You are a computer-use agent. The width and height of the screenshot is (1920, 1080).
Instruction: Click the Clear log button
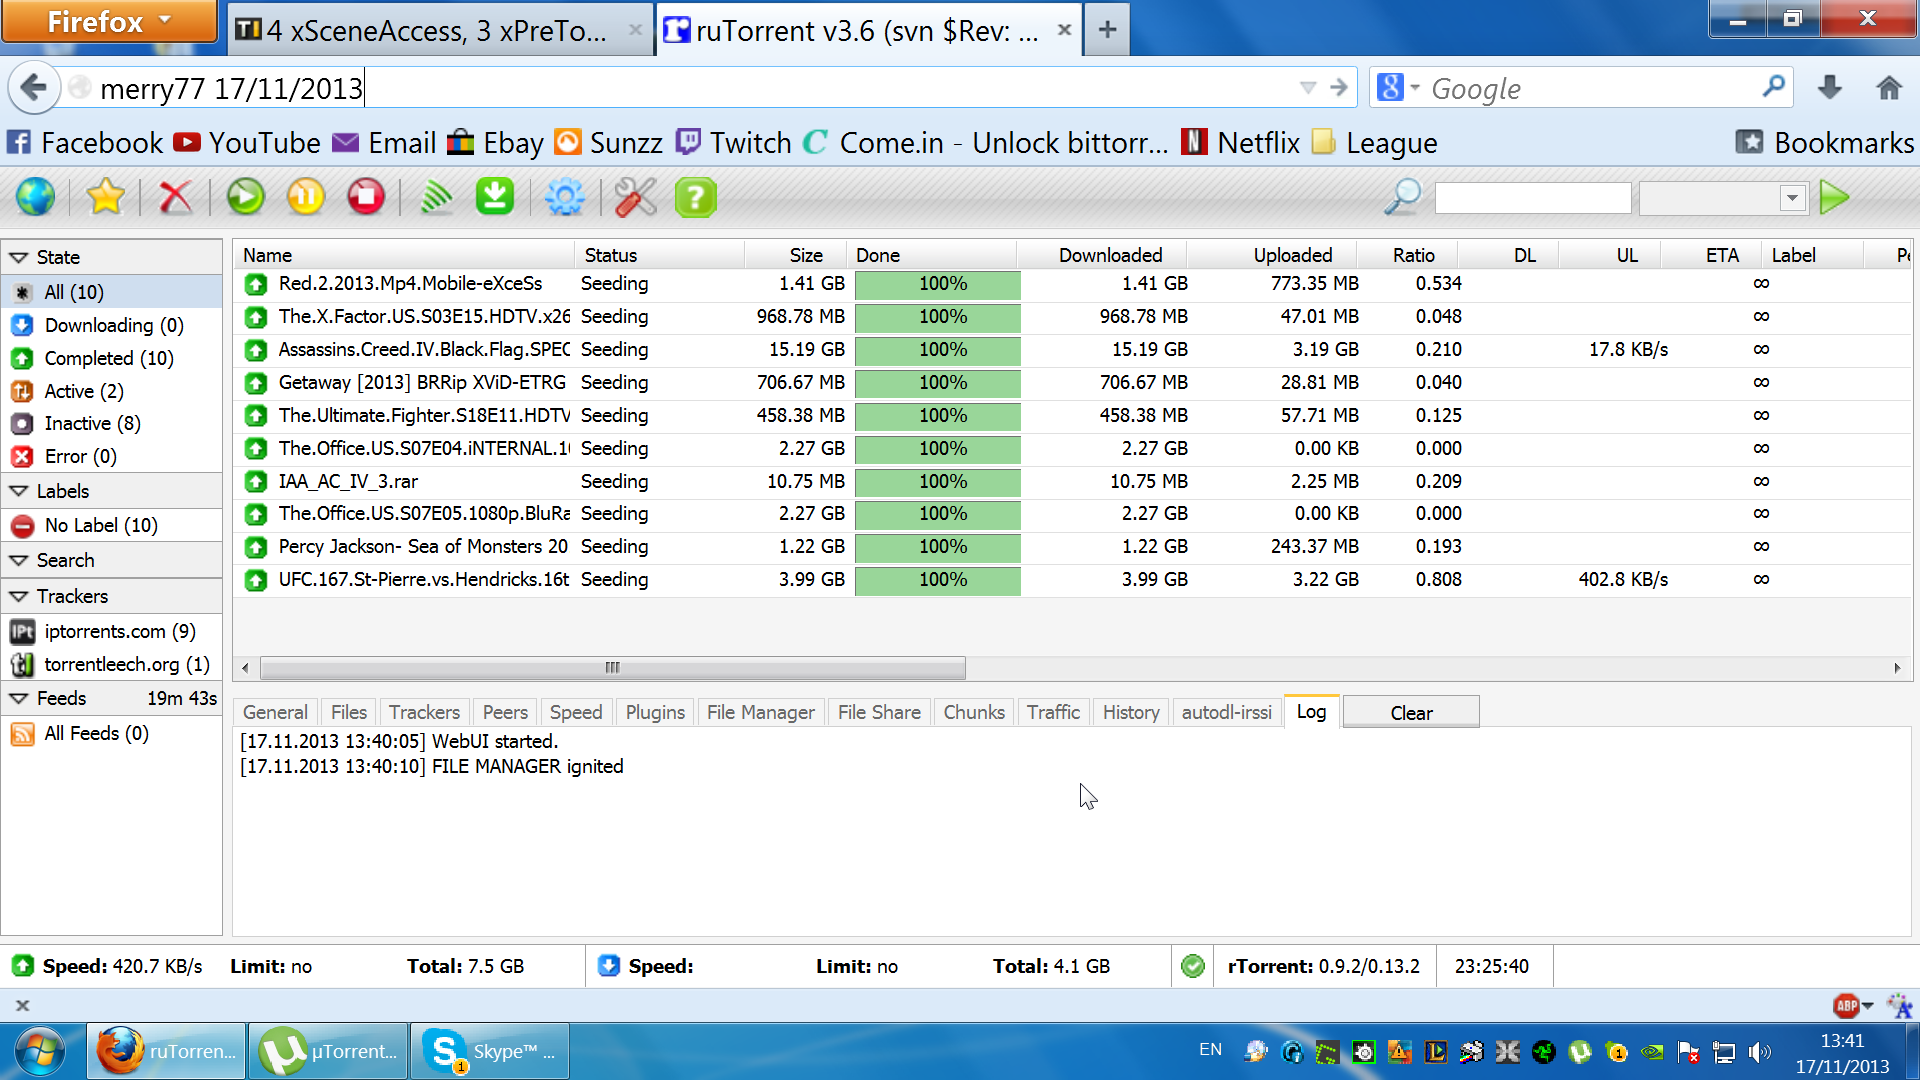pos(1411,712)
